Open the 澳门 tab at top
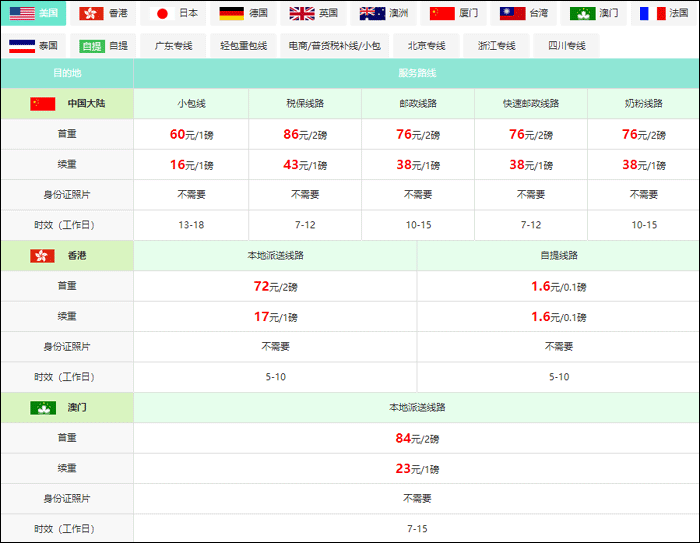The height and width of the screenshot is (543, 700). point(594,13)
